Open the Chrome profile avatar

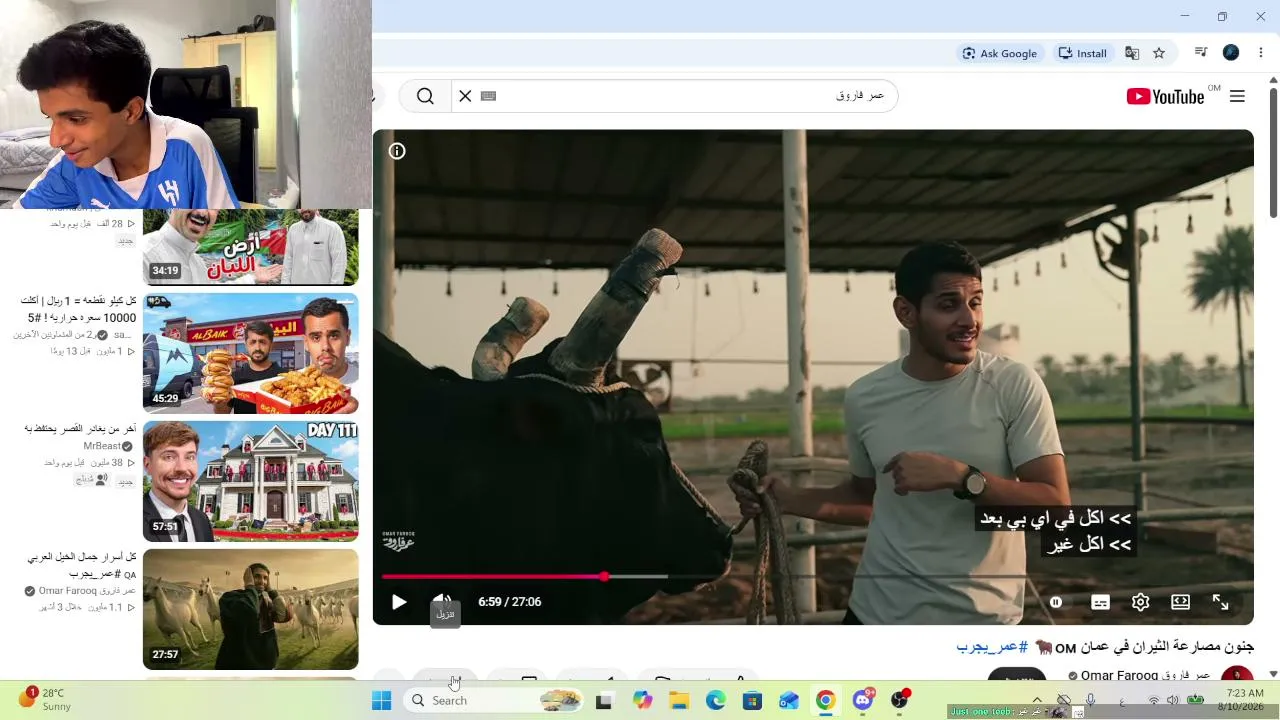[1231, 53]
